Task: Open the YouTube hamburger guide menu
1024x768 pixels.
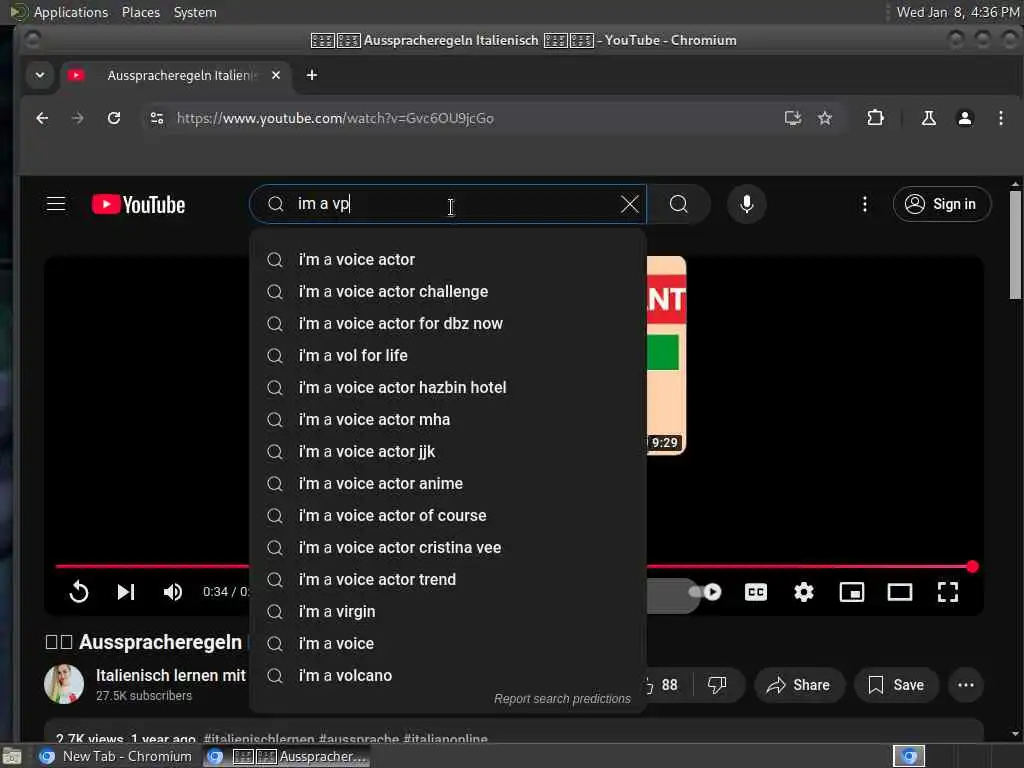Action: coord(56,204)
